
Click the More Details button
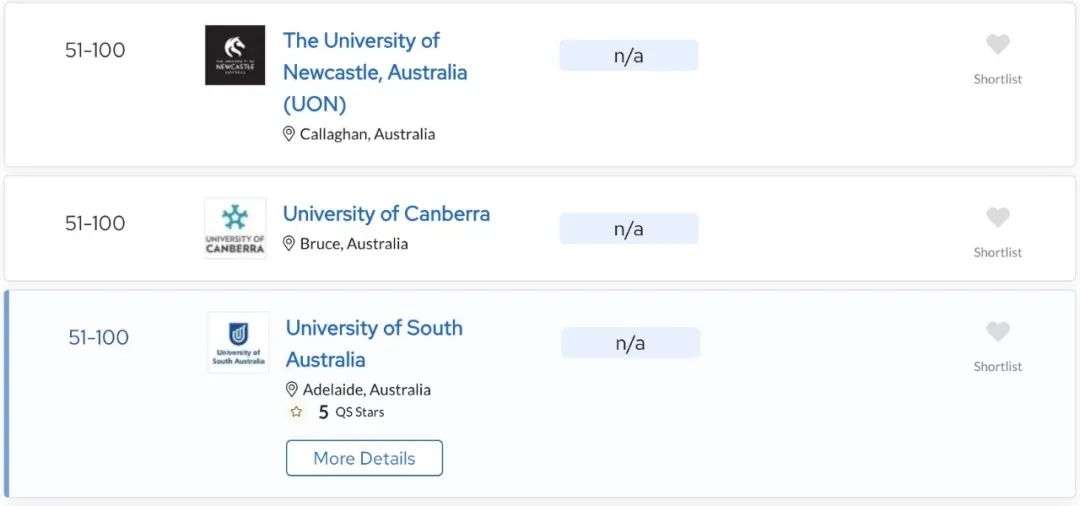pyautogui.click(x=364, y=458)
